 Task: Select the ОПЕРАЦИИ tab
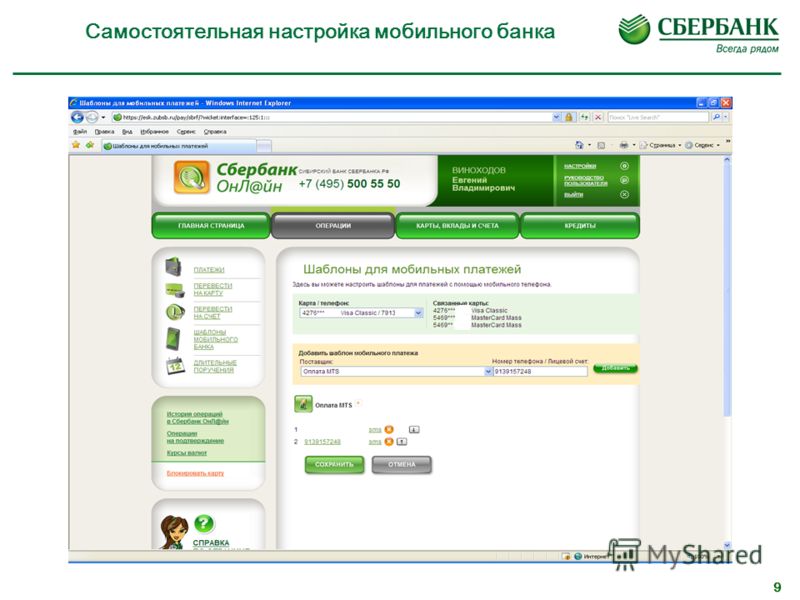[333, 226]
